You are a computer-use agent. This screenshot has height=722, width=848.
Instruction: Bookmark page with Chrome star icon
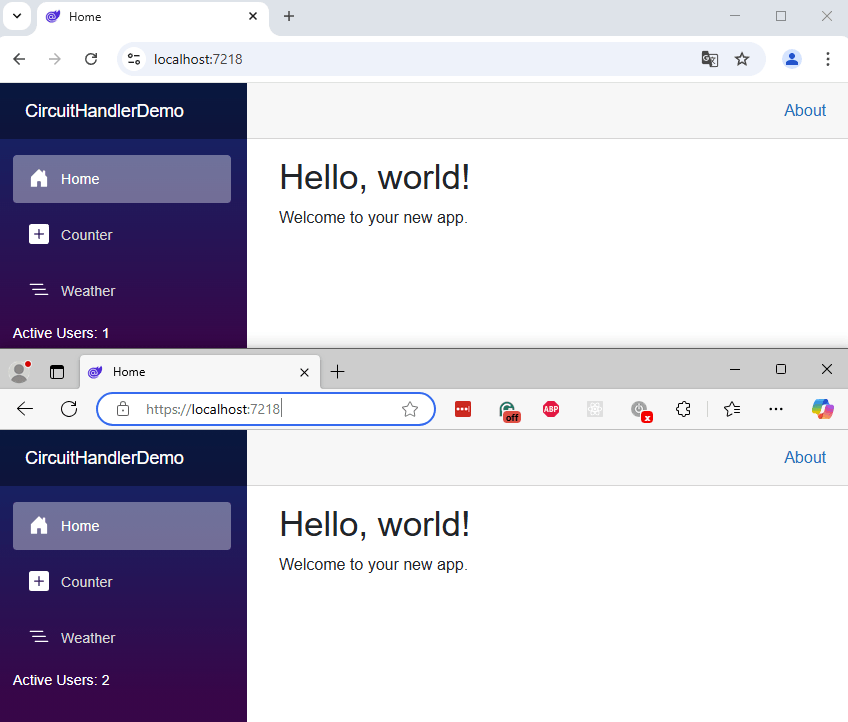[x=742, y=59]
